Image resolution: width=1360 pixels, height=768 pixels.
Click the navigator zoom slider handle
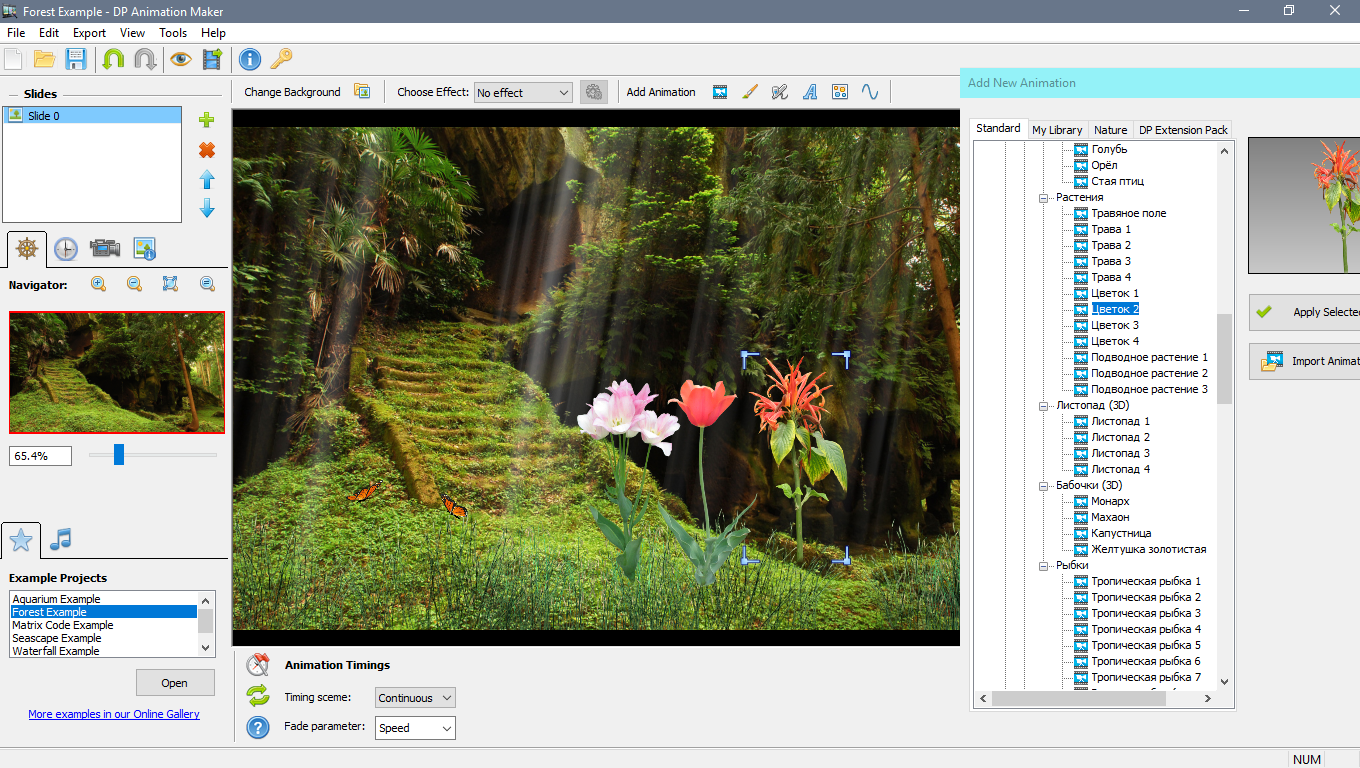tap(119, 455)
